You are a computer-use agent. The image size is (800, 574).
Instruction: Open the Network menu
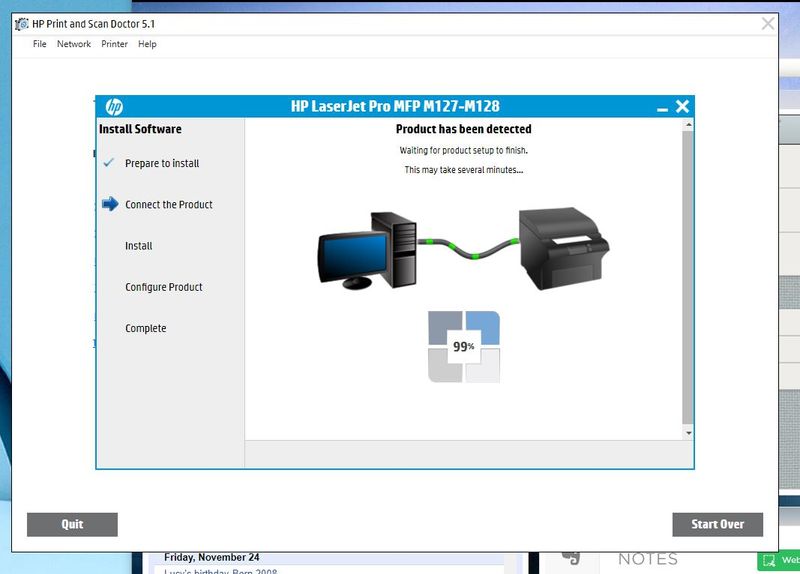coord(74,44)
